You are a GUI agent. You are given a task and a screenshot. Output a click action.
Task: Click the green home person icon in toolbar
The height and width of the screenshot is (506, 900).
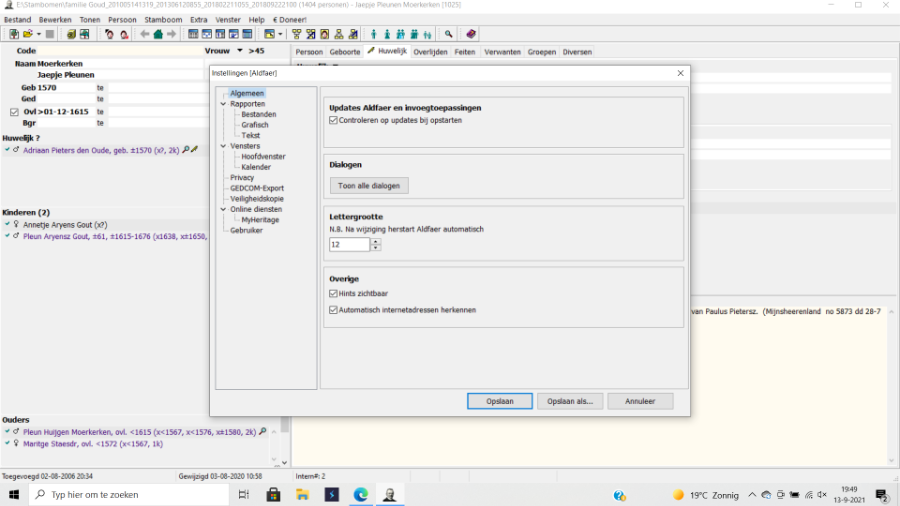coord(158,34)
